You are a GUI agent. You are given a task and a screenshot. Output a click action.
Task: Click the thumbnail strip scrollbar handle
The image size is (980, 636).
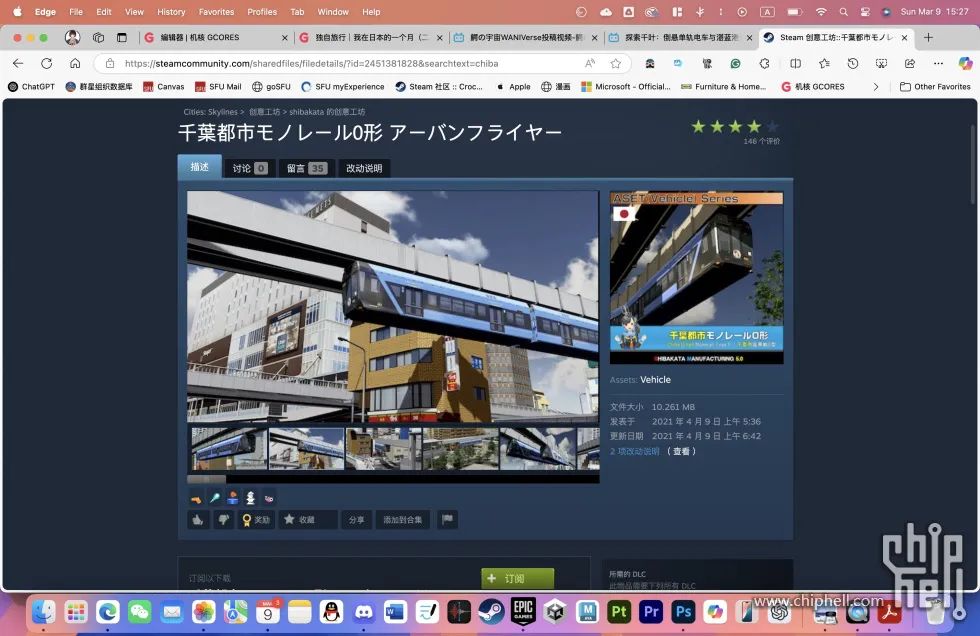coord(207,479)
